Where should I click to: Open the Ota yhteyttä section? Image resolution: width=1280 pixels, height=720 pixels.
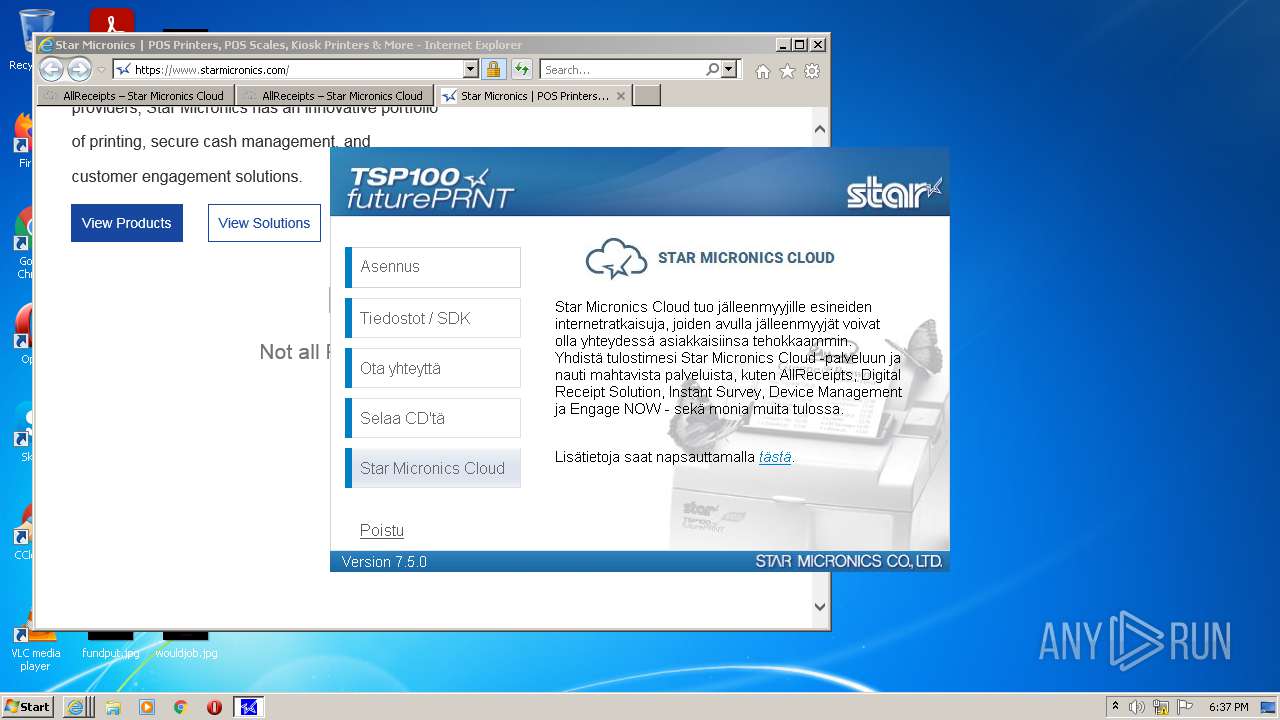click(x=433, y=368)
